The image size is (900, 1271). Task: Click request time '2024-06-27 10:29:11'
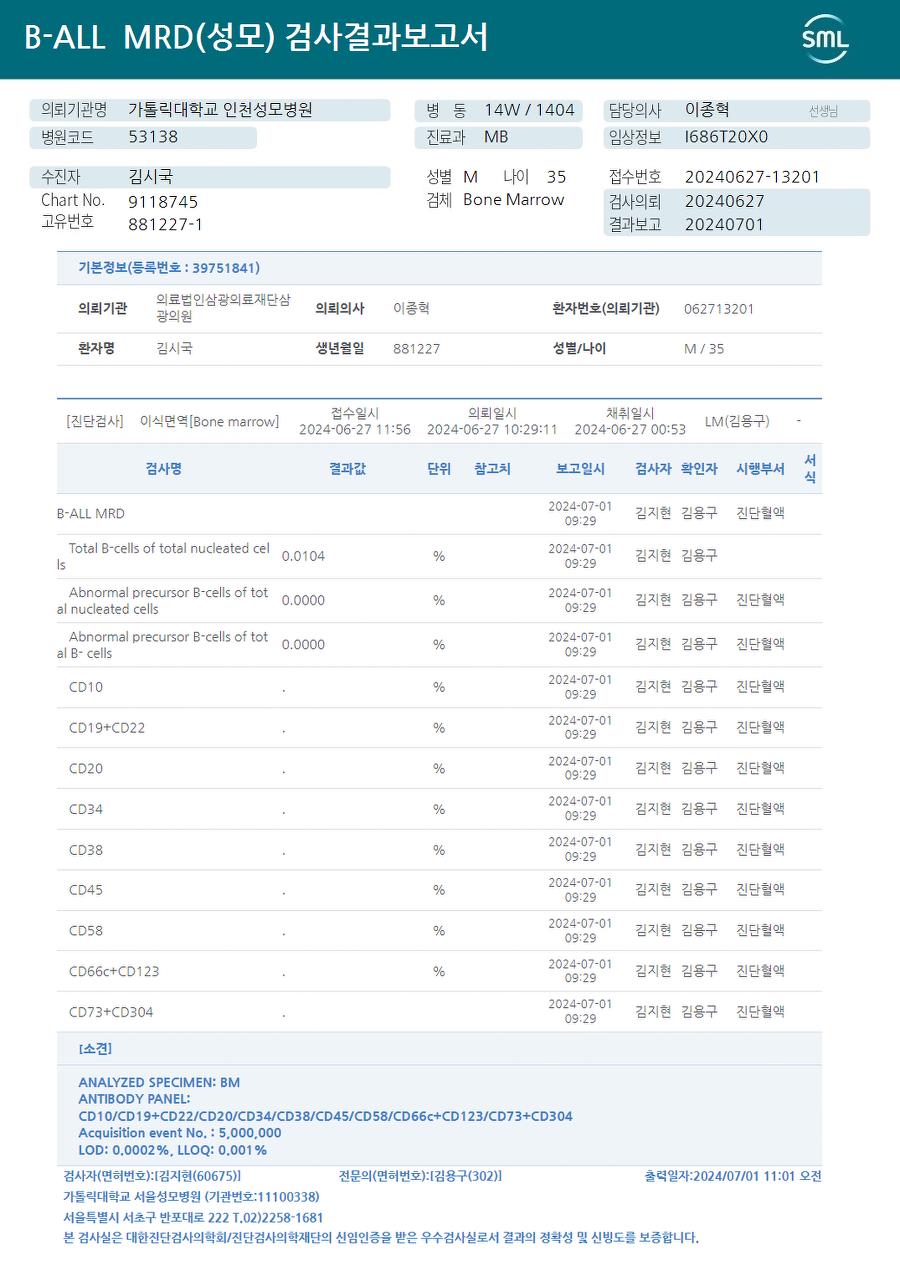point(492,430)
